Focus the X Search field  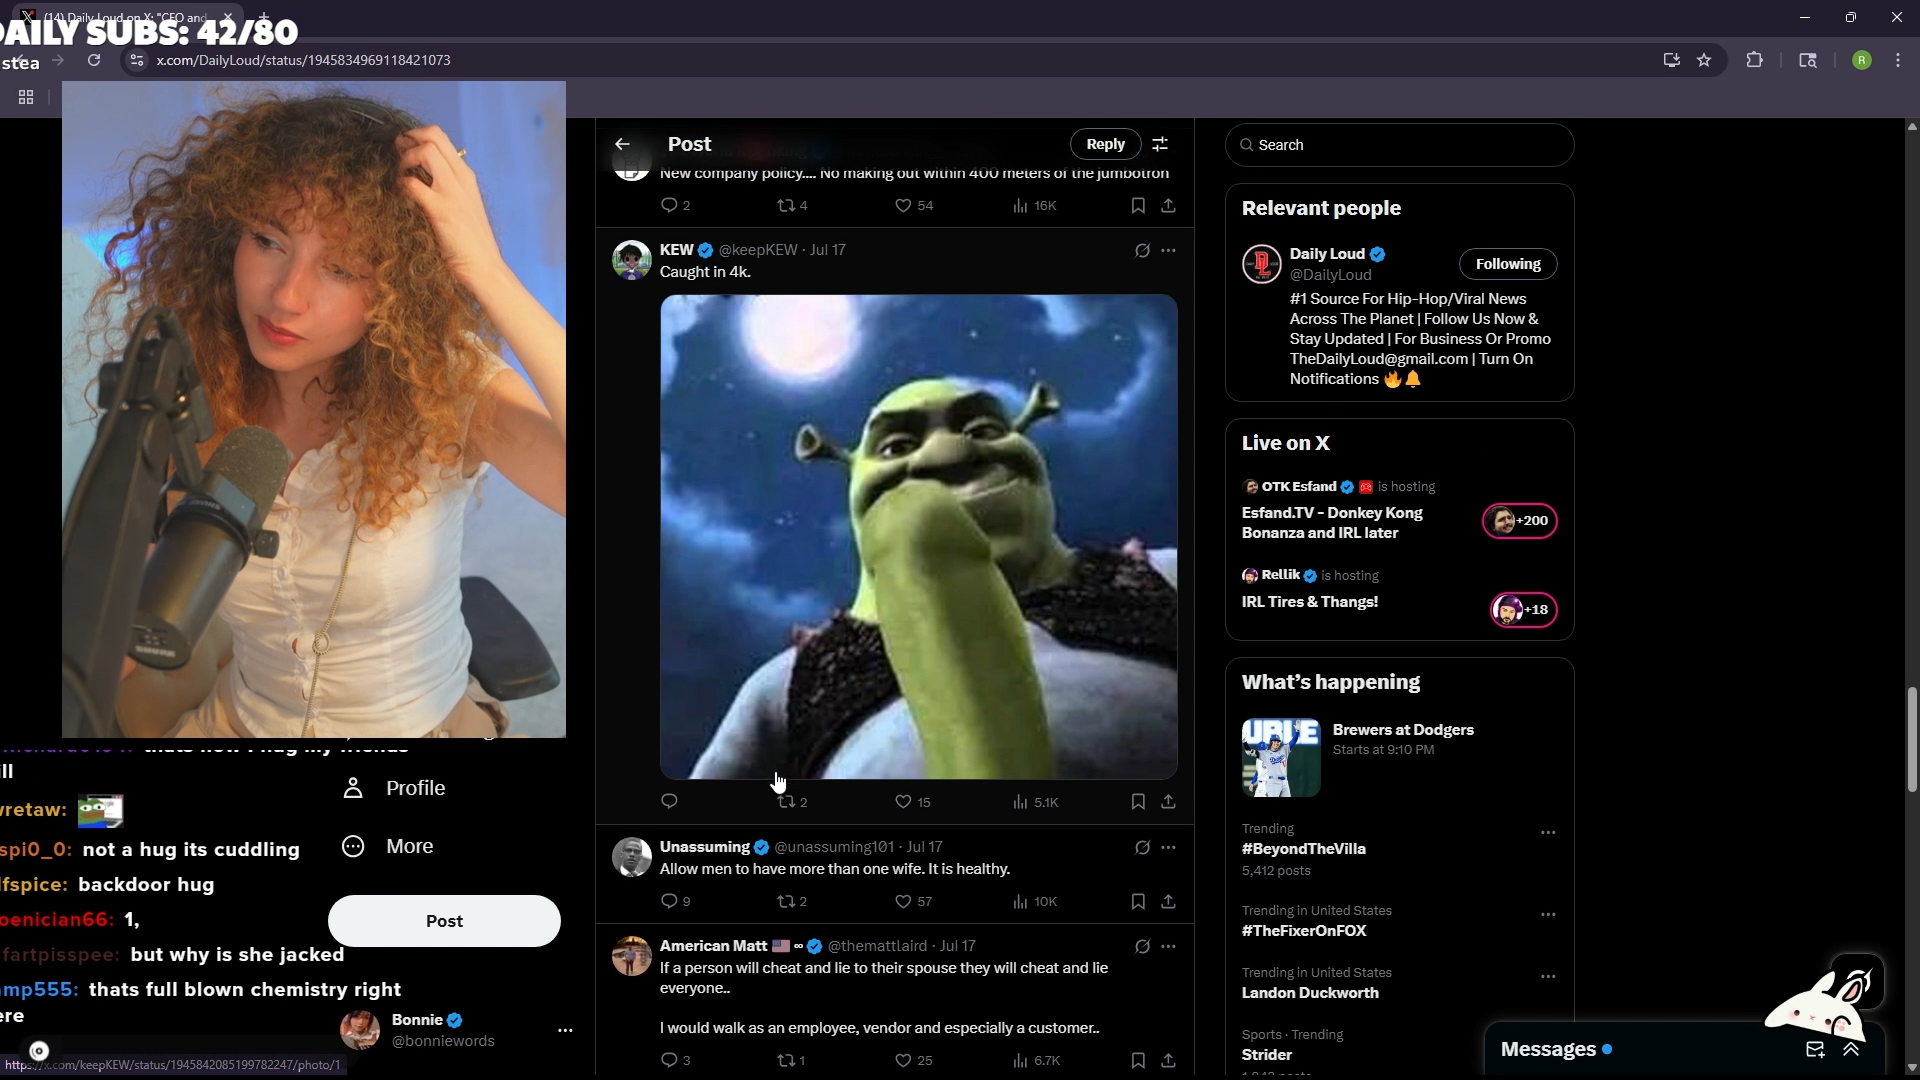(x=1399, y=145)
